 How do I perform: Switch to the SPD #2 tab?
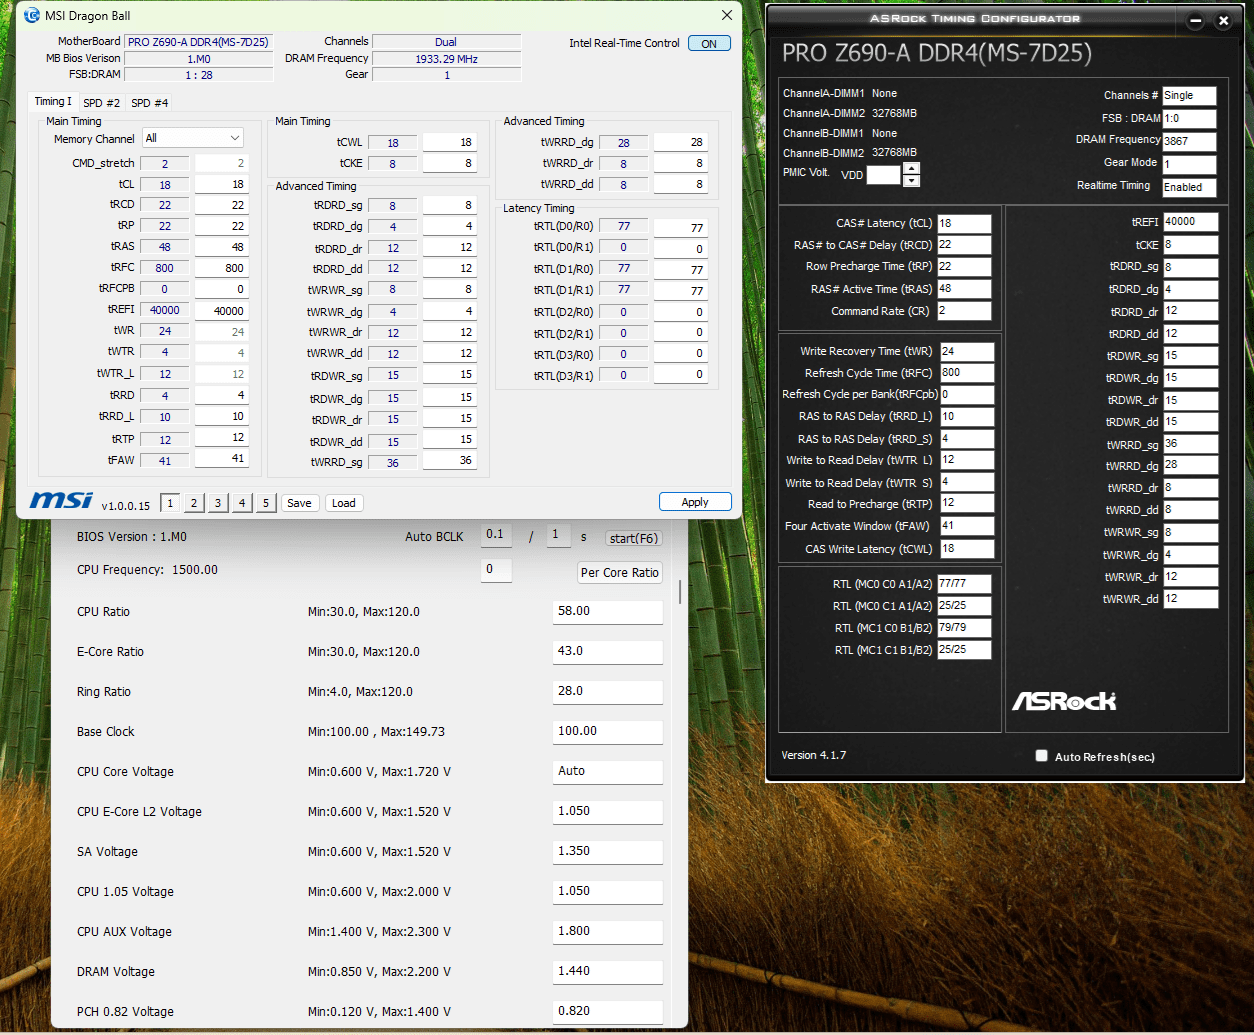101,102
